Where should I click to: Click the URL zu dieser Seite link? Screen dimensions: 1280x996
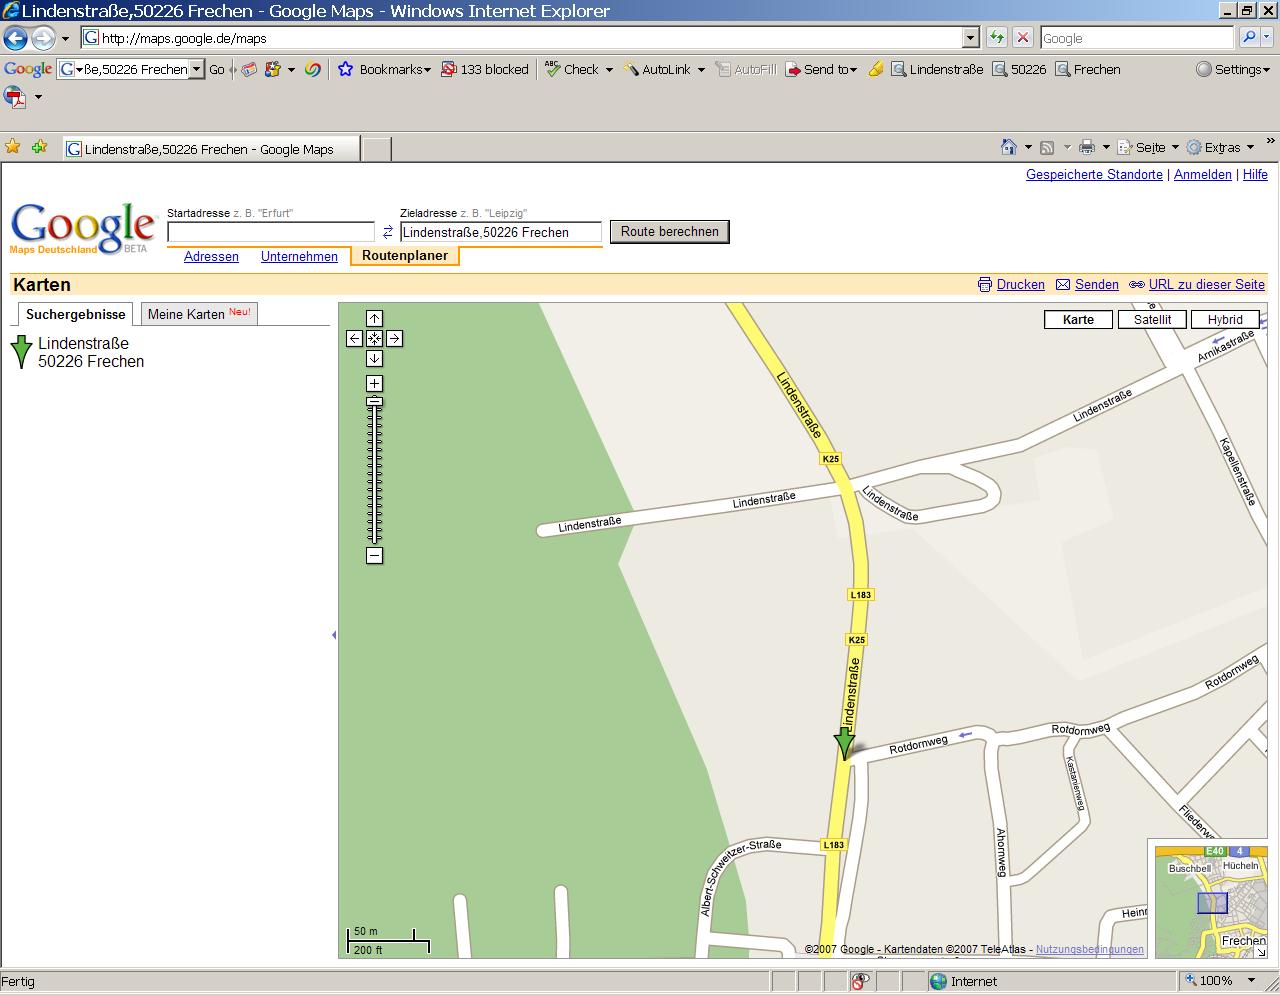(x=1206, y=284)
